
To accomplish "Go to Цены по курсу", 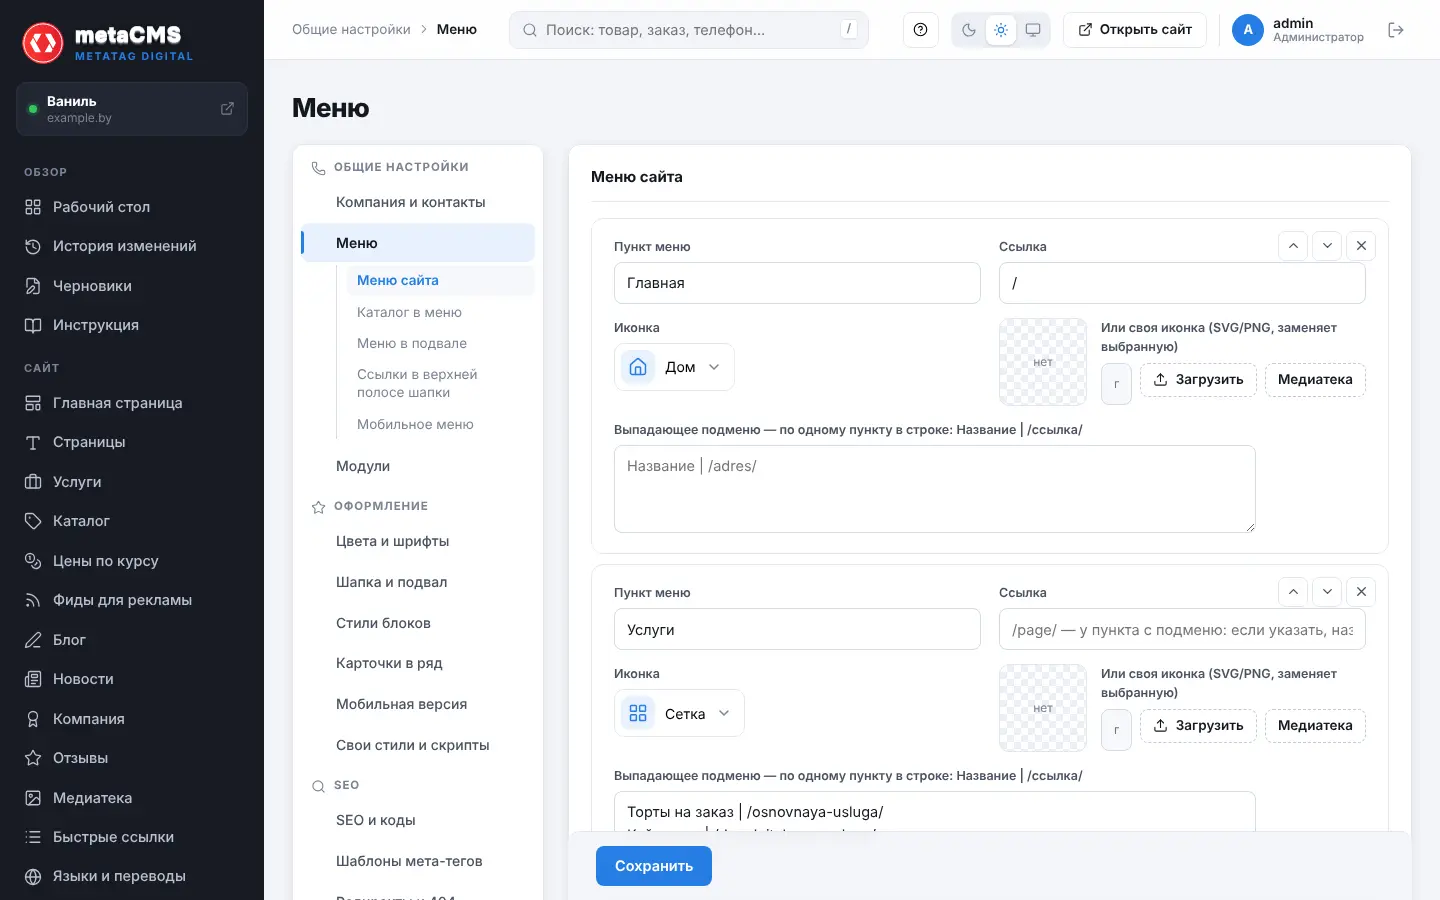I will 132,561.
